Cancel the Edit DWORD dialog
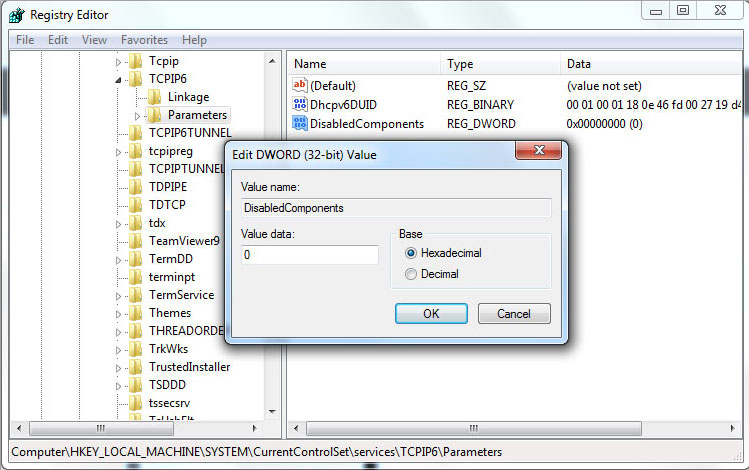 (x=513, y=313)
